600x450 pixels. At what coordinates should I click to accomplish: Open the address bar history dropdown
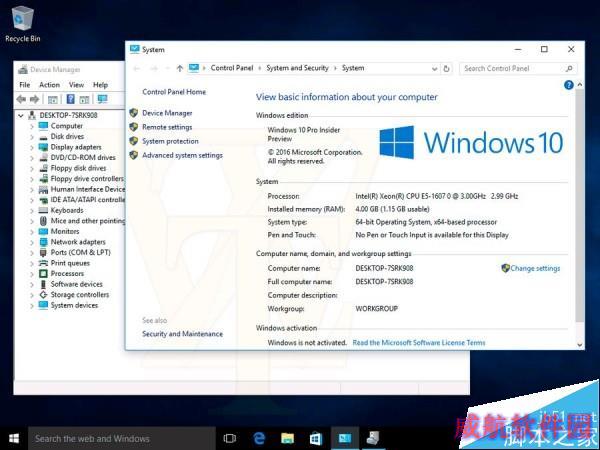coord(434,69)
